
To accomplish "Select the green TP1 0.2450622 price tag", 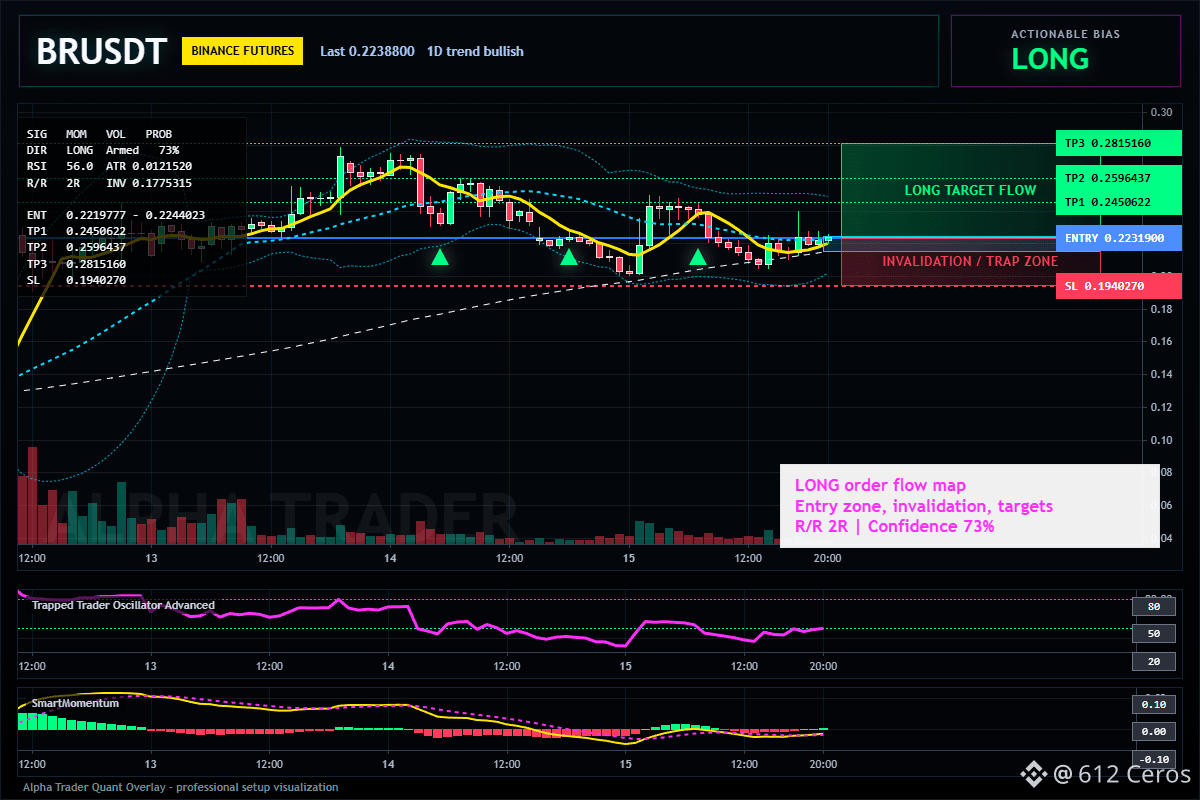I will pos(1118,202).
